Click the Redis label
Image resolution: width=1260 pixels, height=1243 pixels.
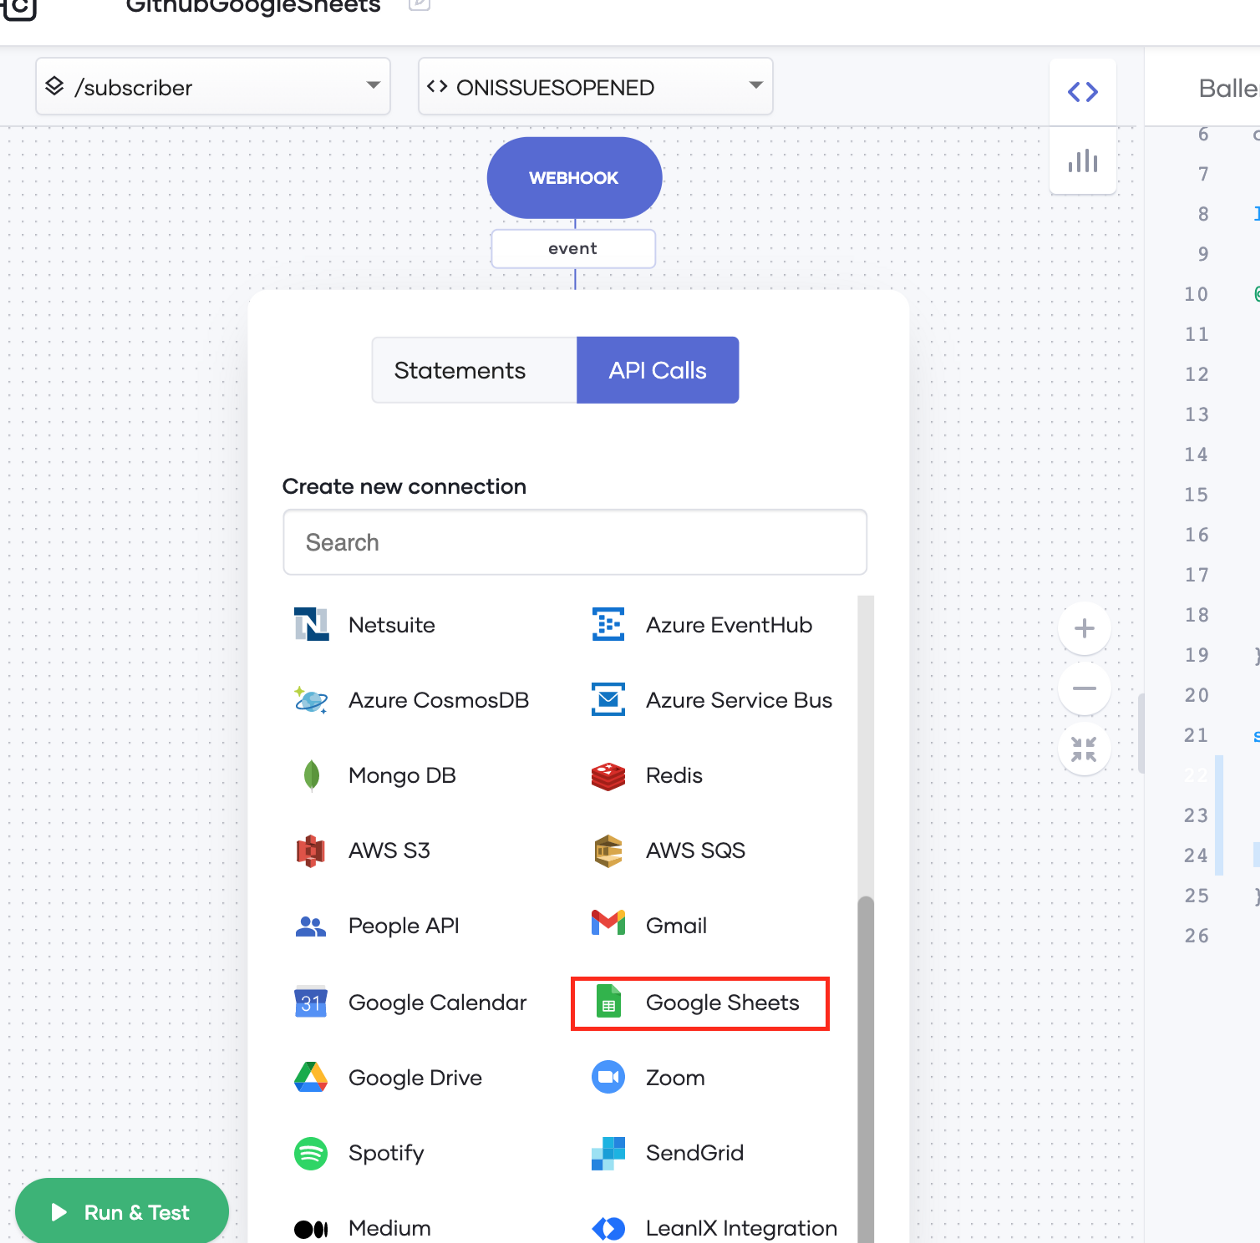[x=674, y=775]
